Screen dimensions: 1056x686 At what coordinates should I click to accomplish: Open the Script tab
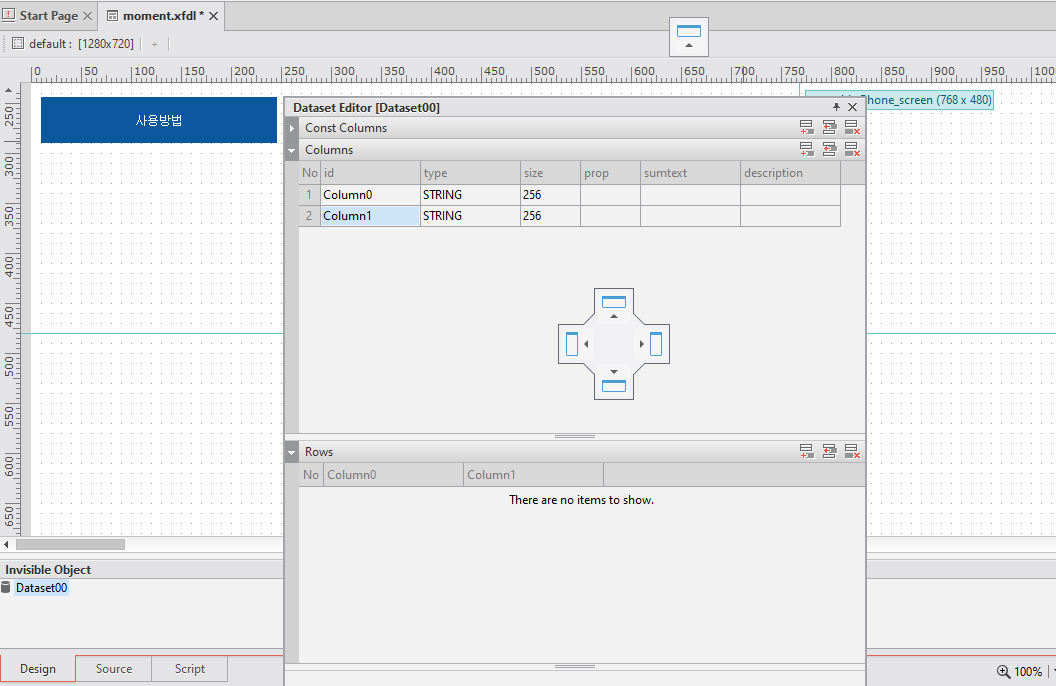[189, 669]
